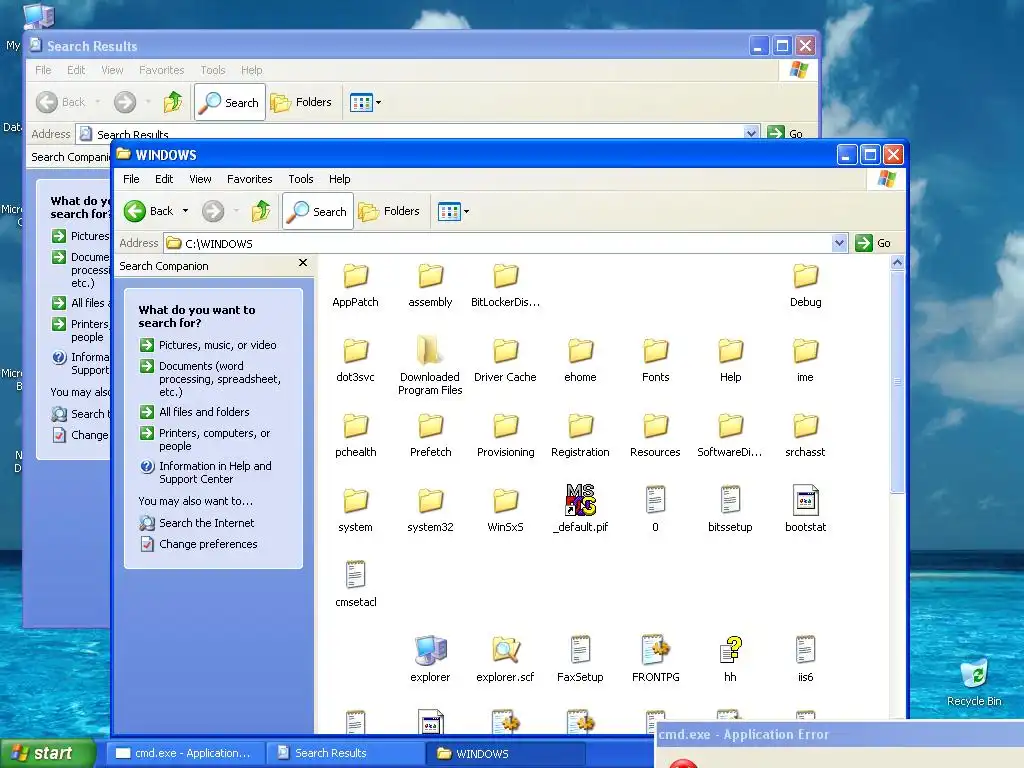Select the file named 0

[656, 510]
